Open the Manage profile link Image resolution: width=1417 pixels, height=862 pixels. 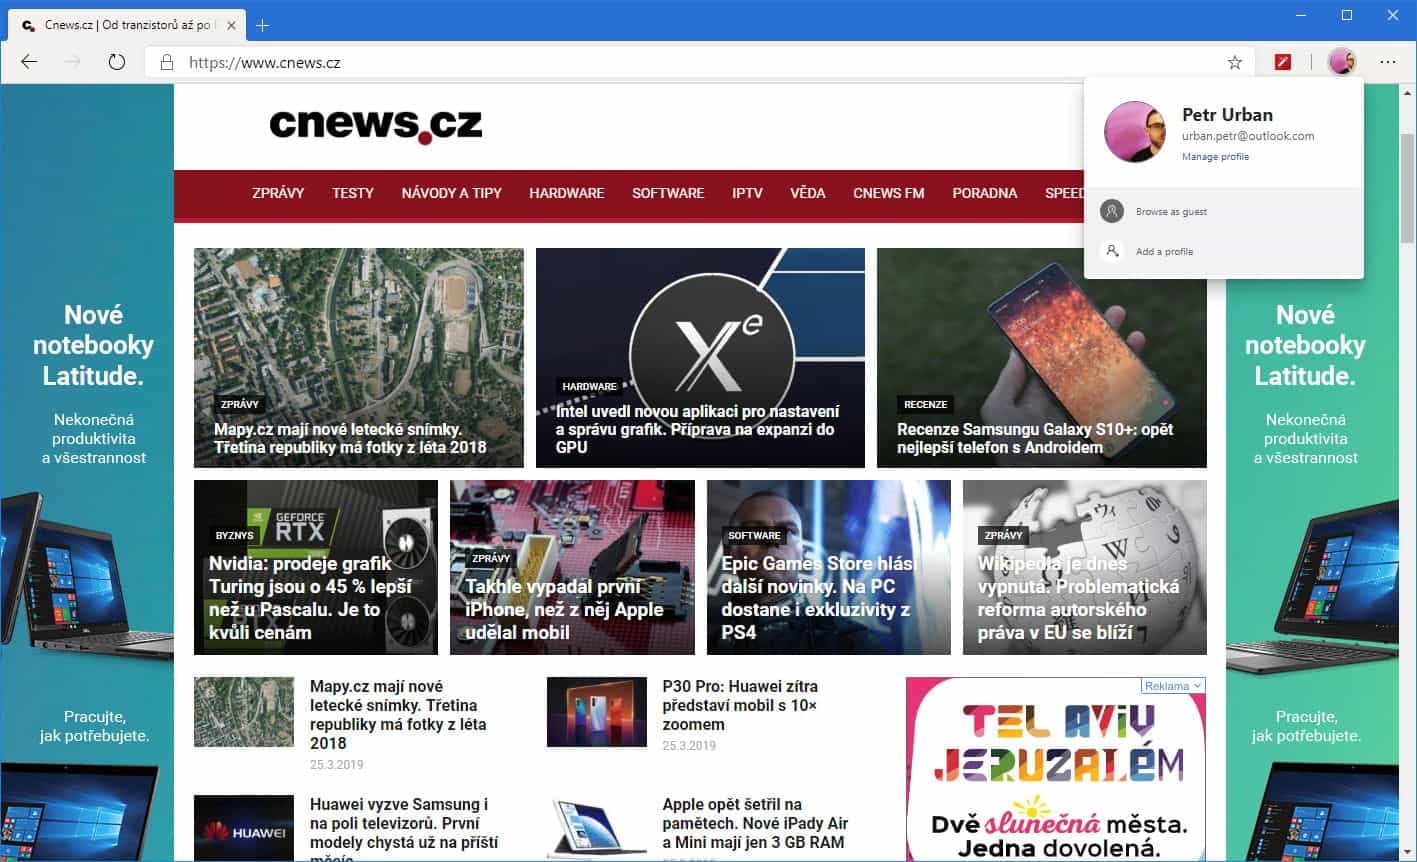point(1215,157)
